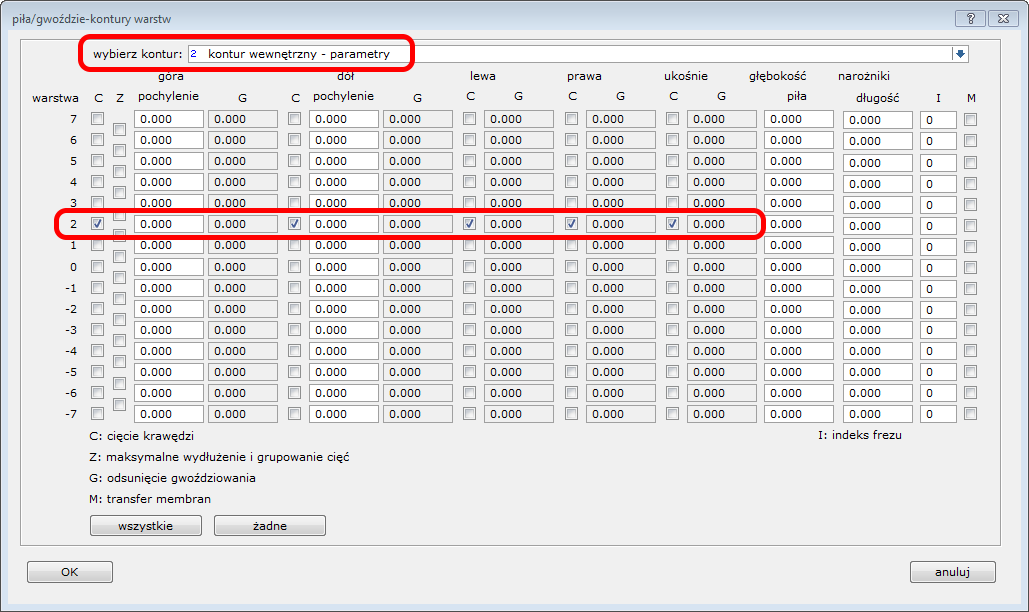Uncheck góra C checkbox for layer 2
This screenshot has width=1029, height=612.
97,224
